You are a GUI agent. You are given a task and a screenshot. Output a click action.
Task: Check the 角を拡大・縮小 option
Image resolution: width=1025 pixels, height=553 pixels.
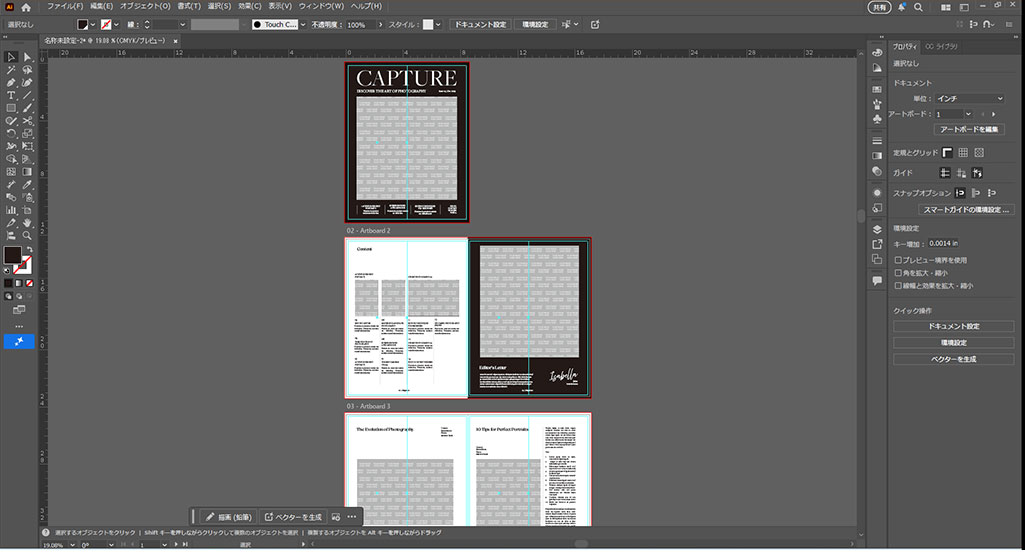898,273
